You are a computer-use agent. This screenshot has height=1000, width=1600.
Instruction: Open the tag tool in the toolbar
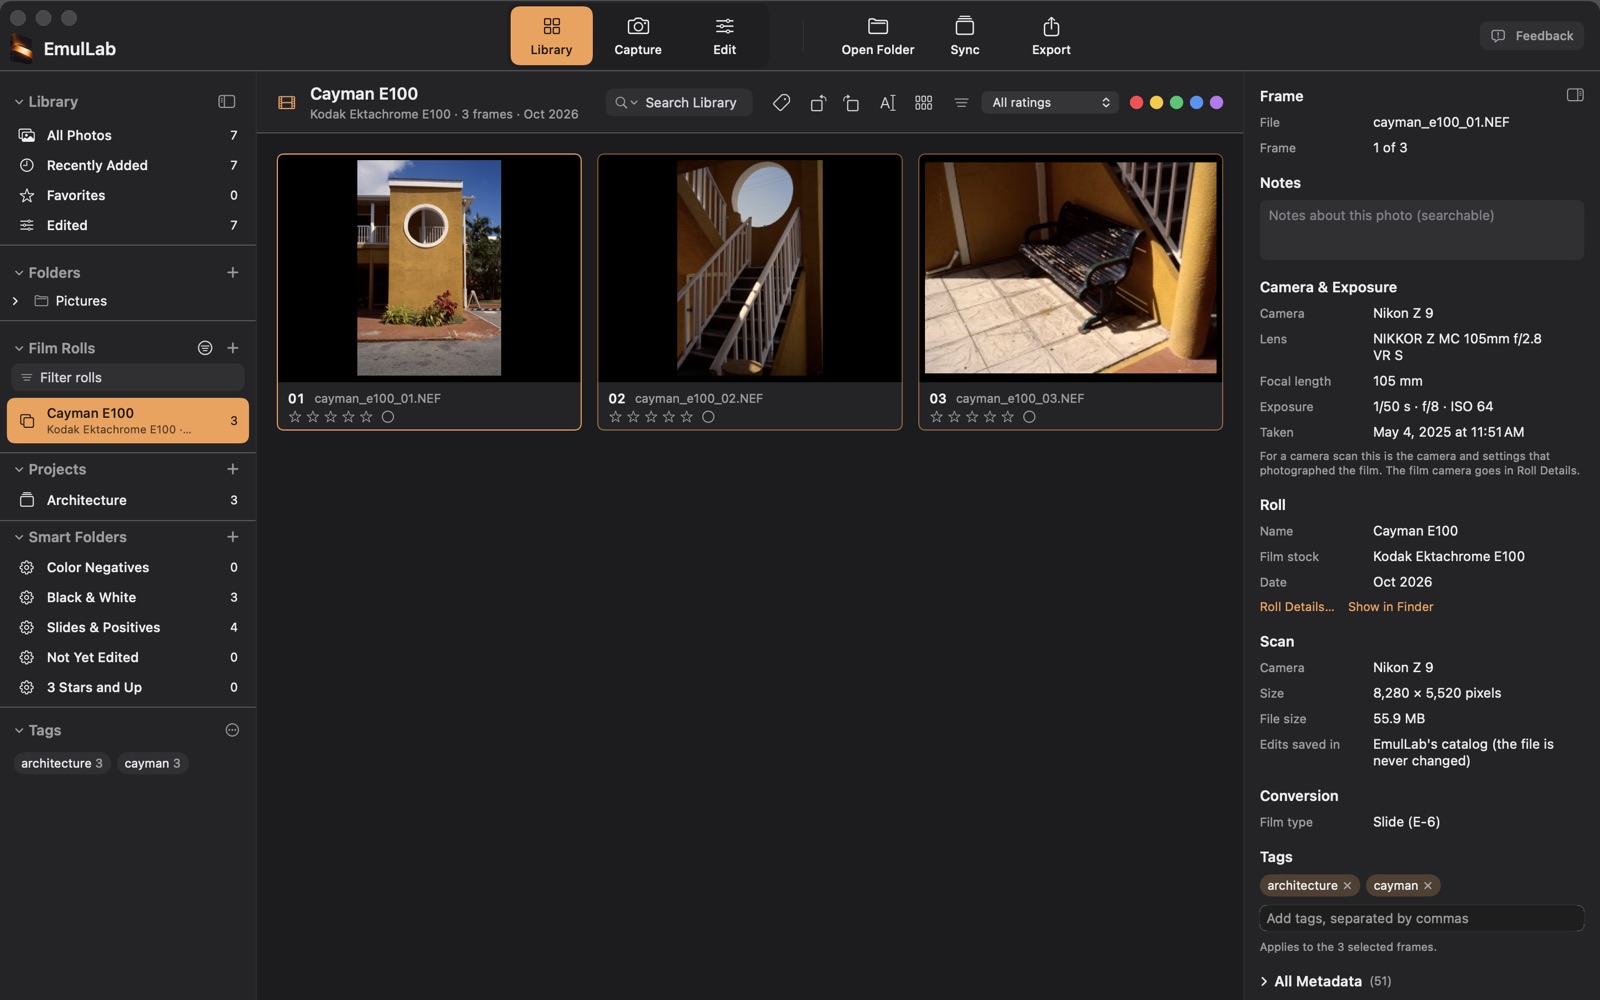click(x=781, y=102)
